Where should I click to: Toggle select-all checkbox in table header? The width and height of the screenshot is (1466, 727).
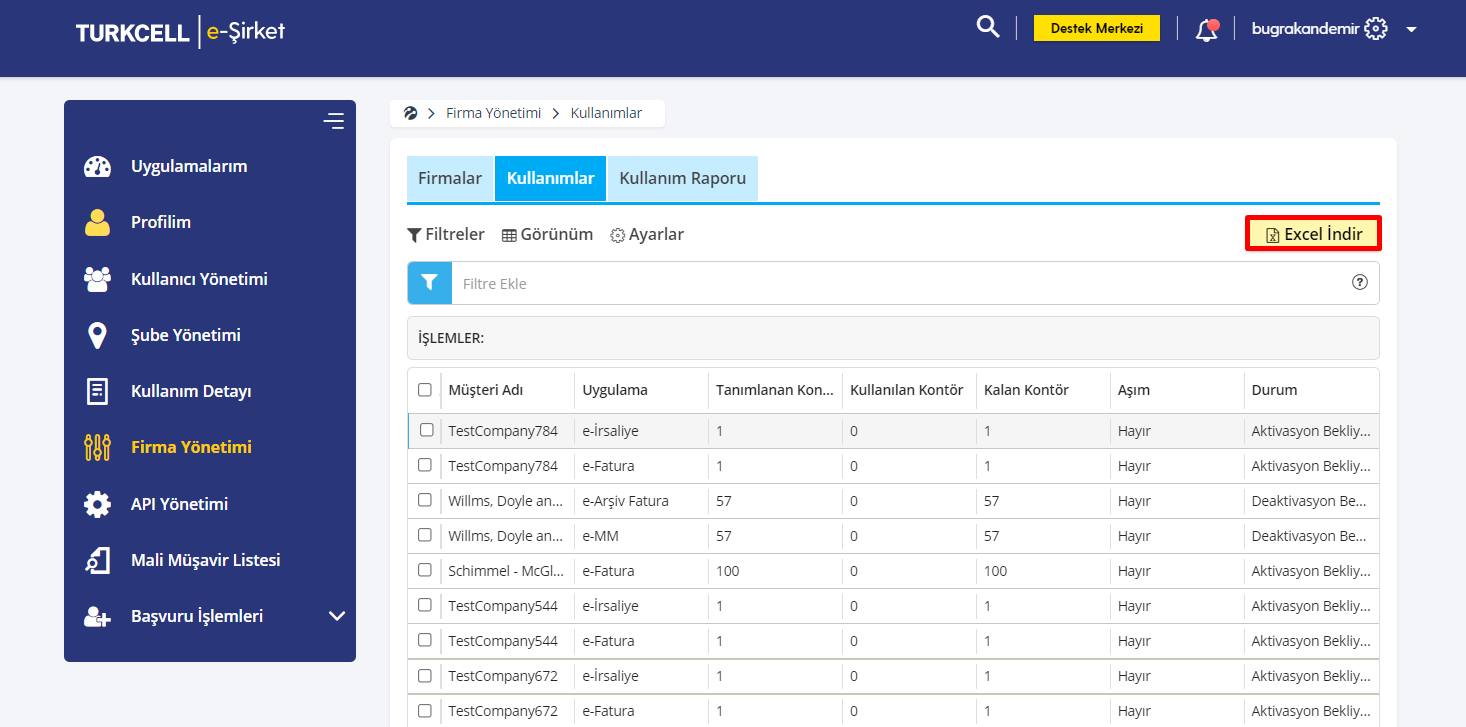pos(425,390)
